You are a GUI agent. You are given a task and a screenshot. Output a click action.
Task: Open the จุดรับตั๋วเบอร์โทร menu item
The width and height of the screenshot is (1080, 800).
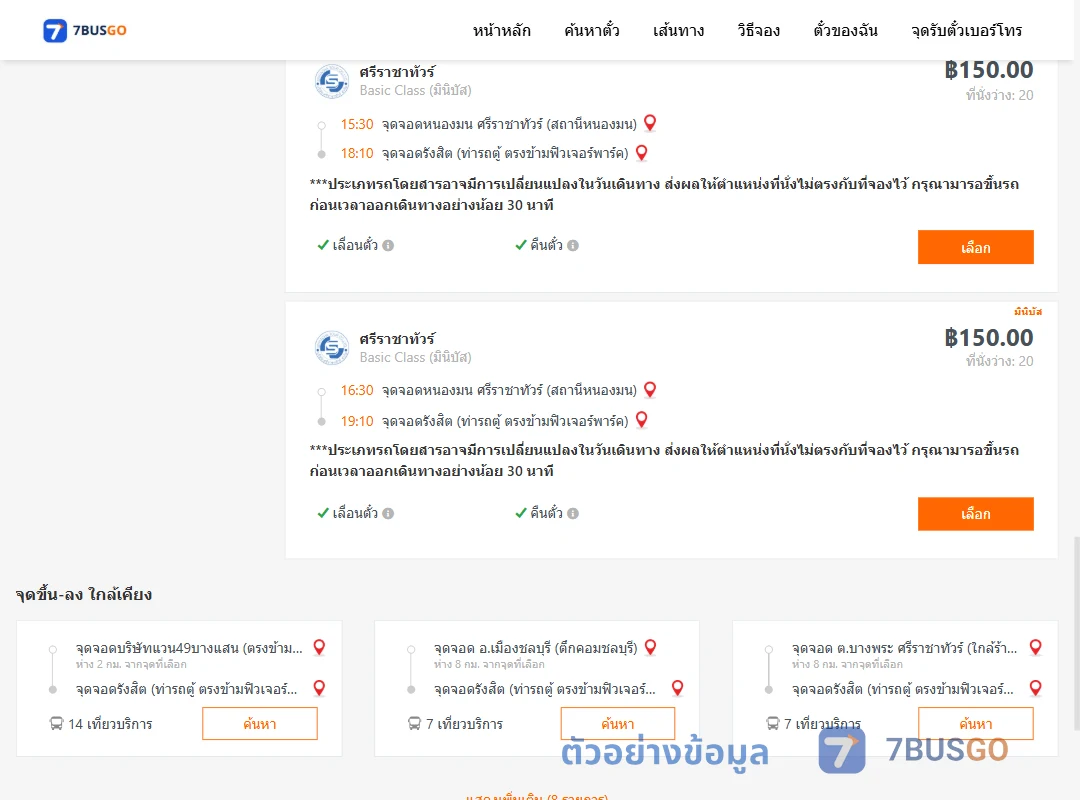(966, 30)
